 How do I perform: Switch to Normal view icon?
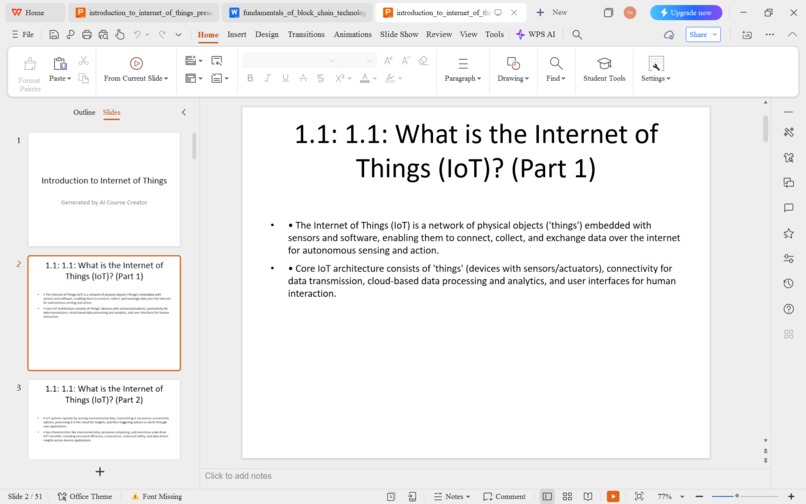547,496
